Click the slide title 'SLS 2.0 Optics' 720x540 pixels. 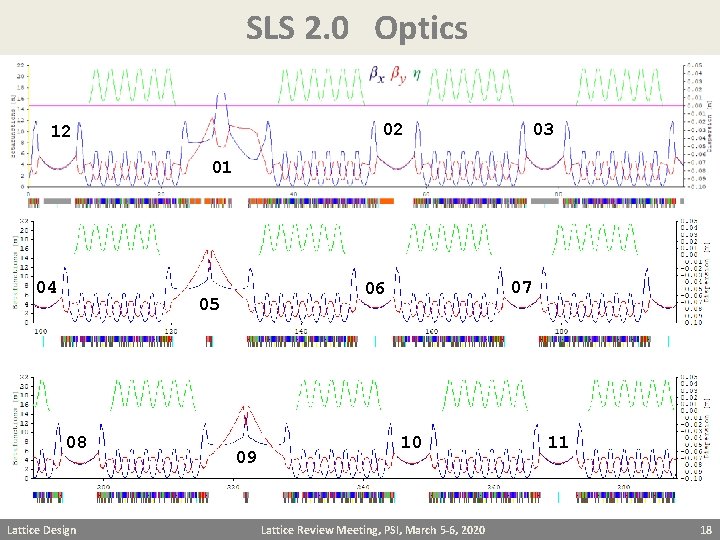[x=357, y=28]
